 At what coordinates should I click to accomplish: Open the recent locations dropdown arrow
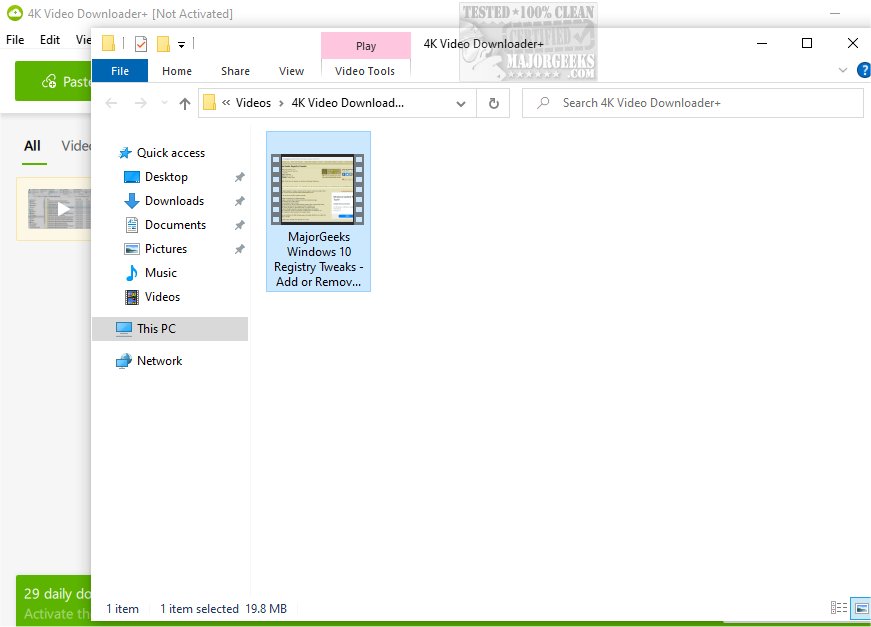click(164, 103)
